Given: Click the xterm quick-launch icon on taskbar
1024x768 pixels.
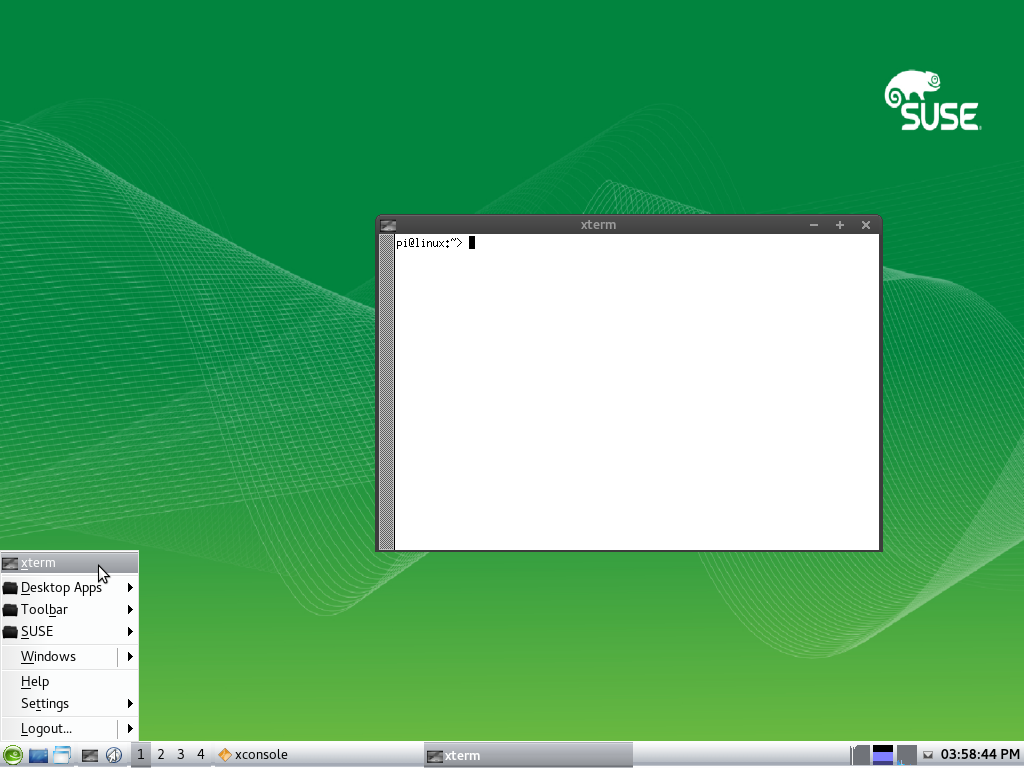Looking at the screenshot, I should pyautogui.click(x=89, y=754).
